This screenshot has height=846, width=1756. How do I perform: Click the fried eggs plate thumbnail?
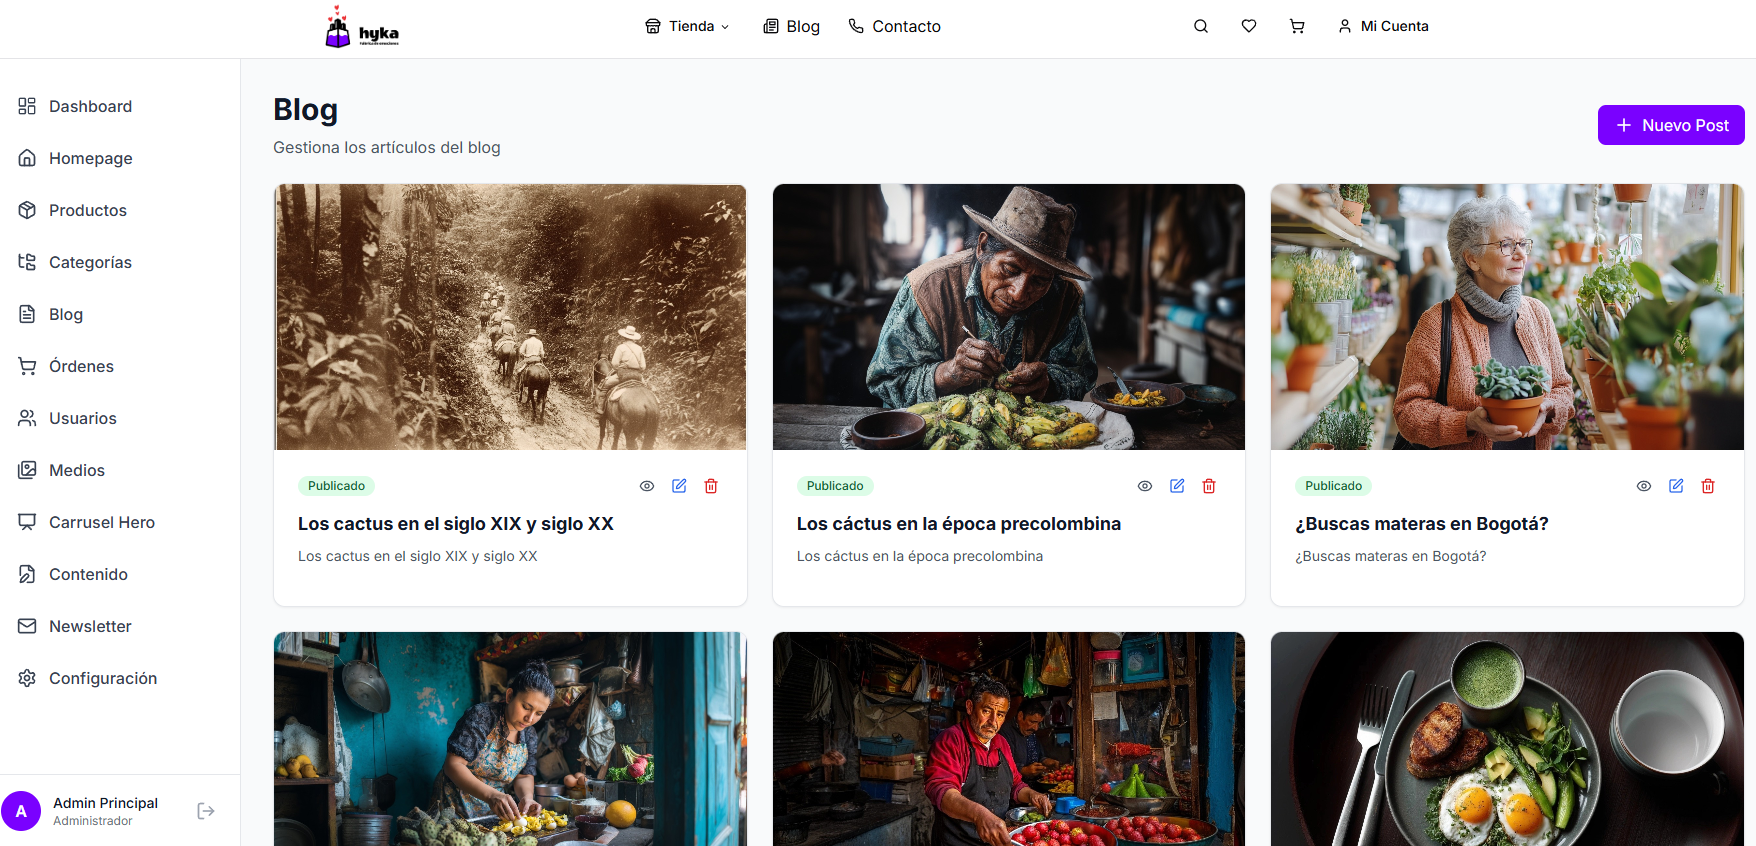click(x=1507, y=739)
